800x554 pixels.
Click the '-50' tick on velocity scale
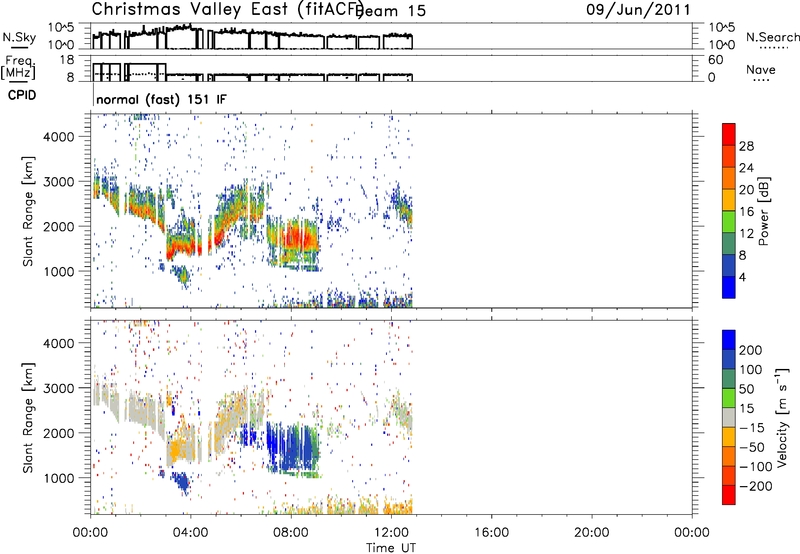(752, 447)
